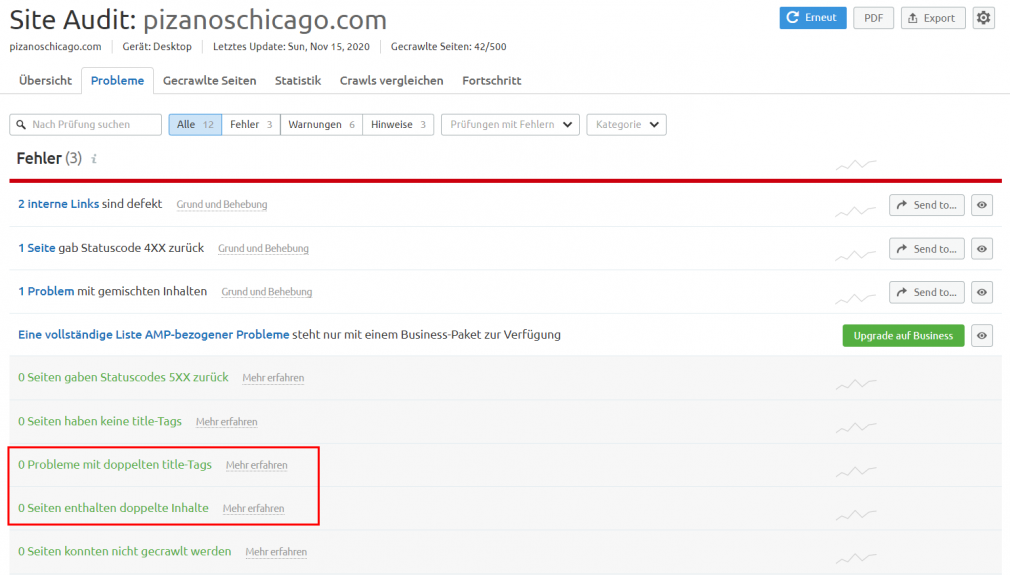Screen dimensions: 1010x575
Task: Open the Crawls vergleichen tab
Action: [x=392, y=80]
